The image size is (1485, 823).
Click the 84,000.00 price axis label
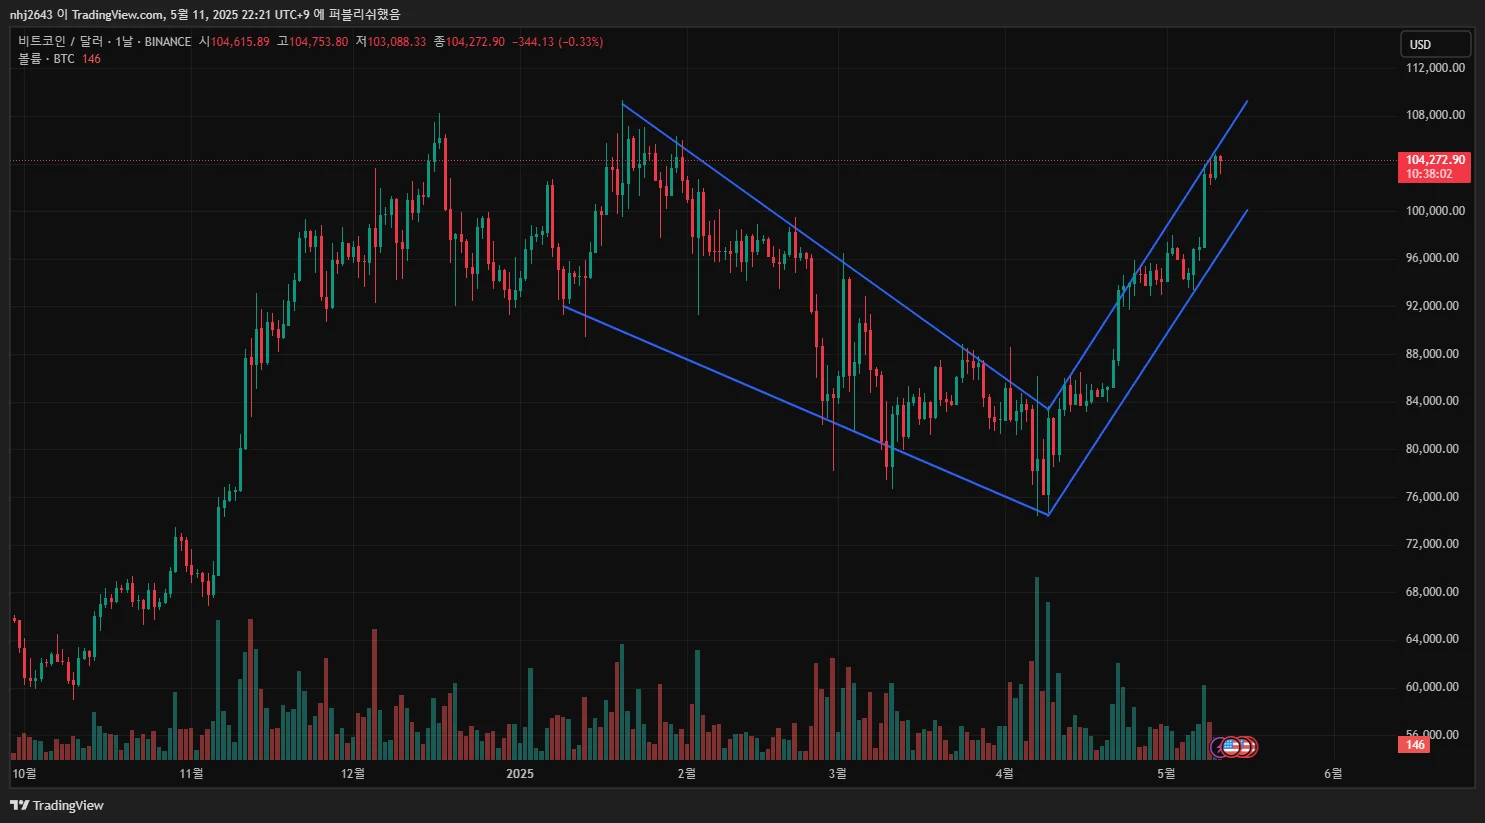pyautogui.click(x=1432, y=401)
